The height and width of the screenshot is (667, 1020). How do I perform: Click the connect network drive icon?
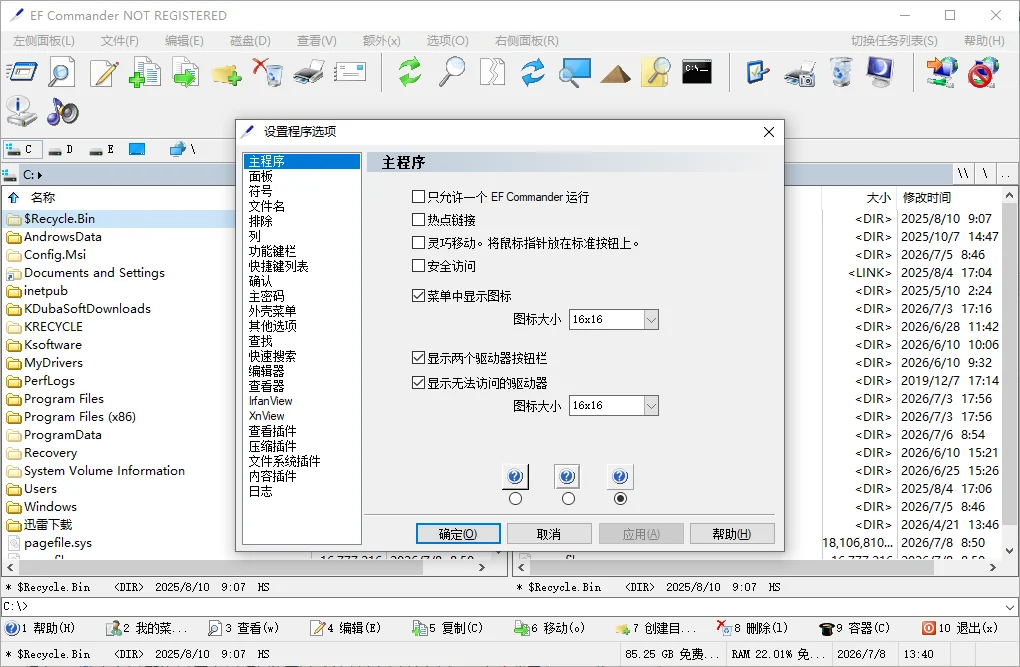point(942,72)
